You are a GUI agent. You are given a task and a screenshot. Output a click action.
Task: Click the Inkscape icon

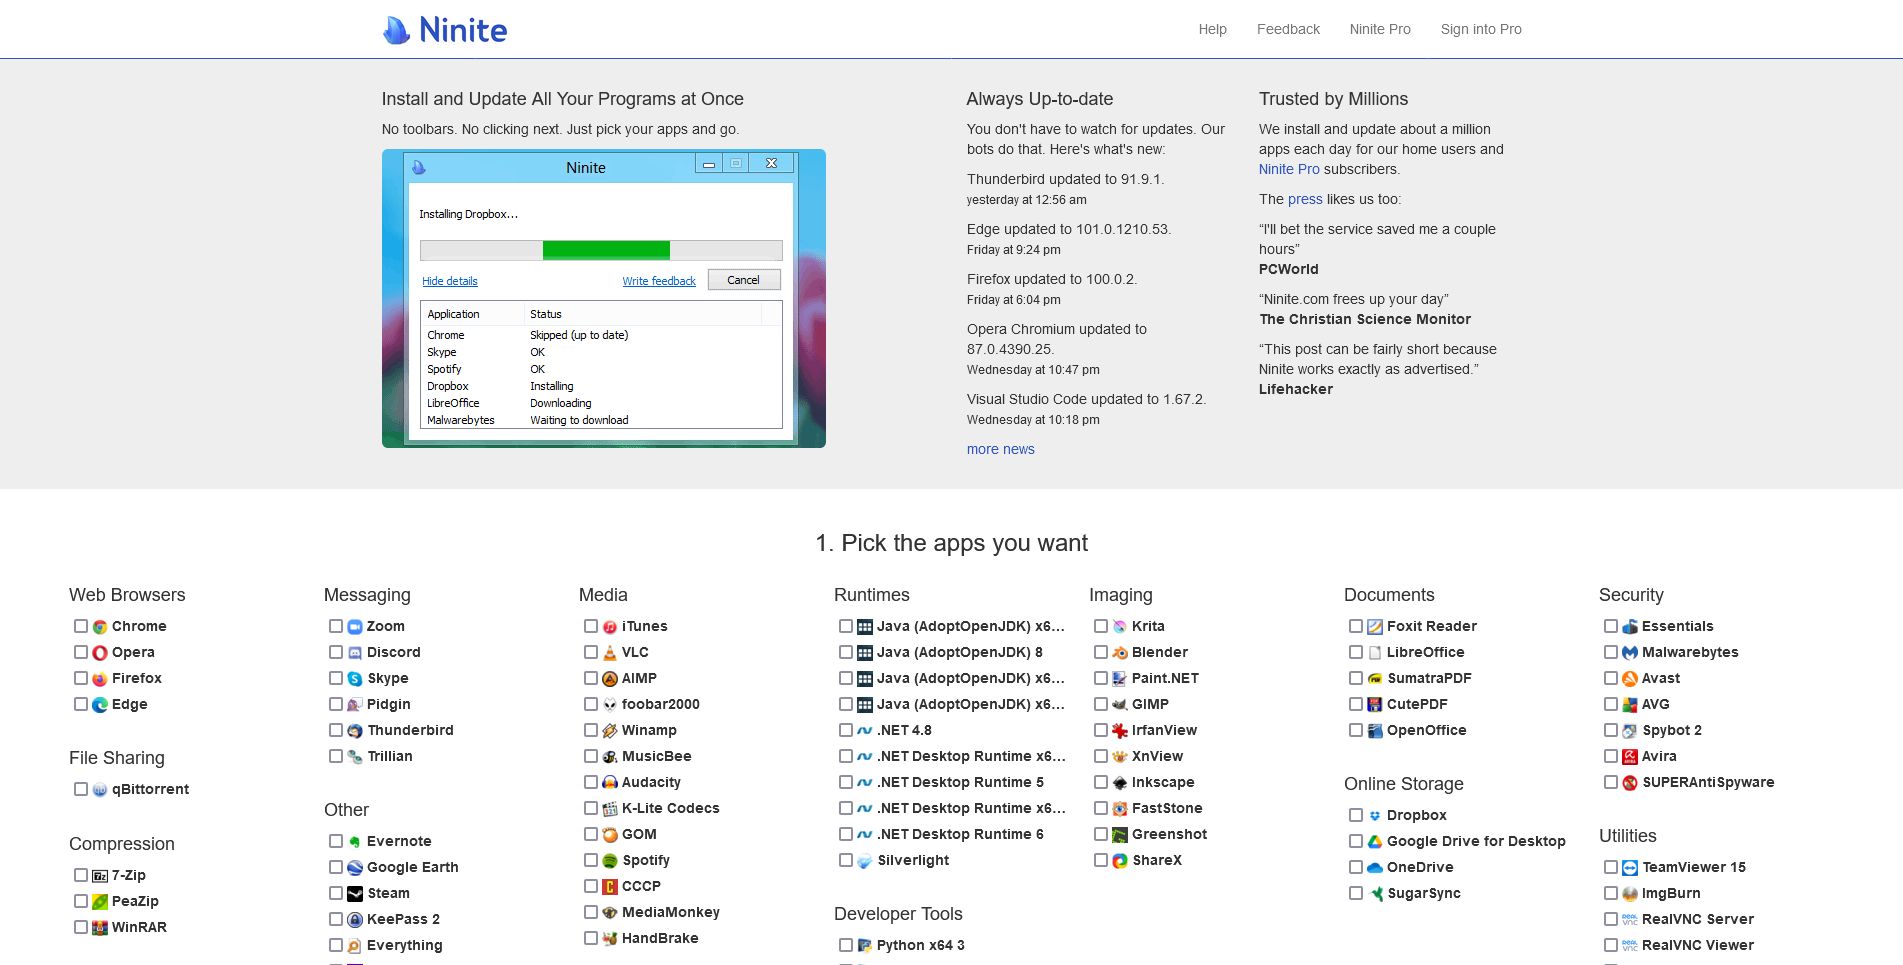1120,783
